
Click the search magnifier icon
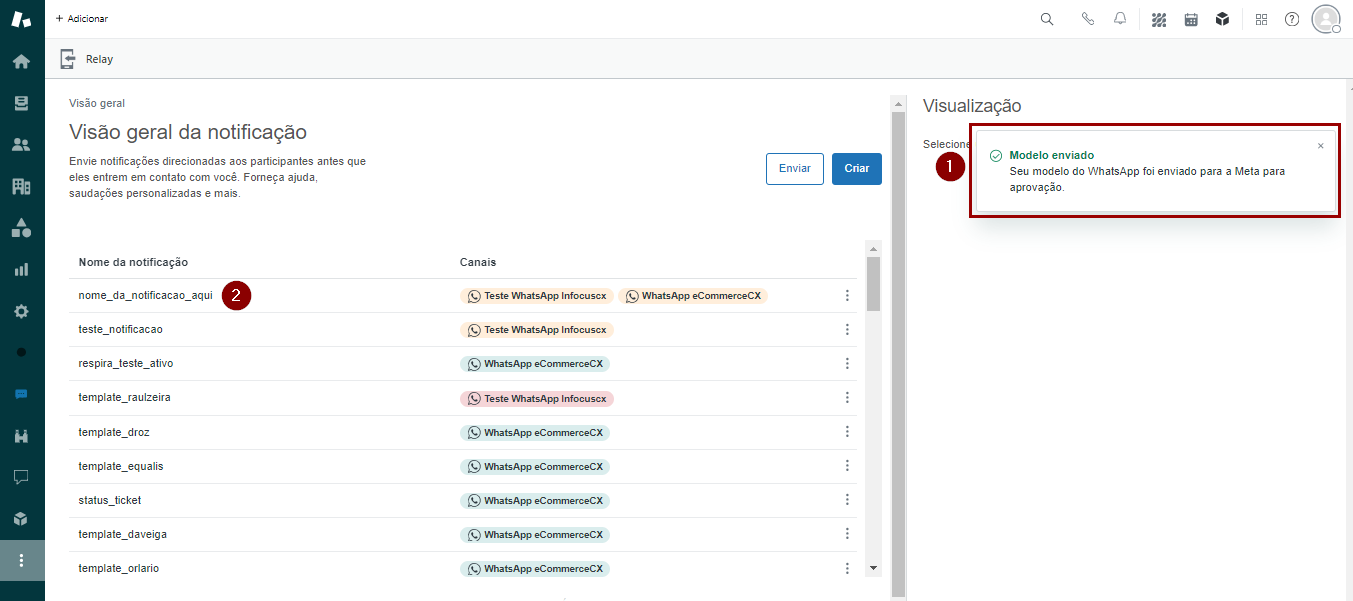[1047, 19]
